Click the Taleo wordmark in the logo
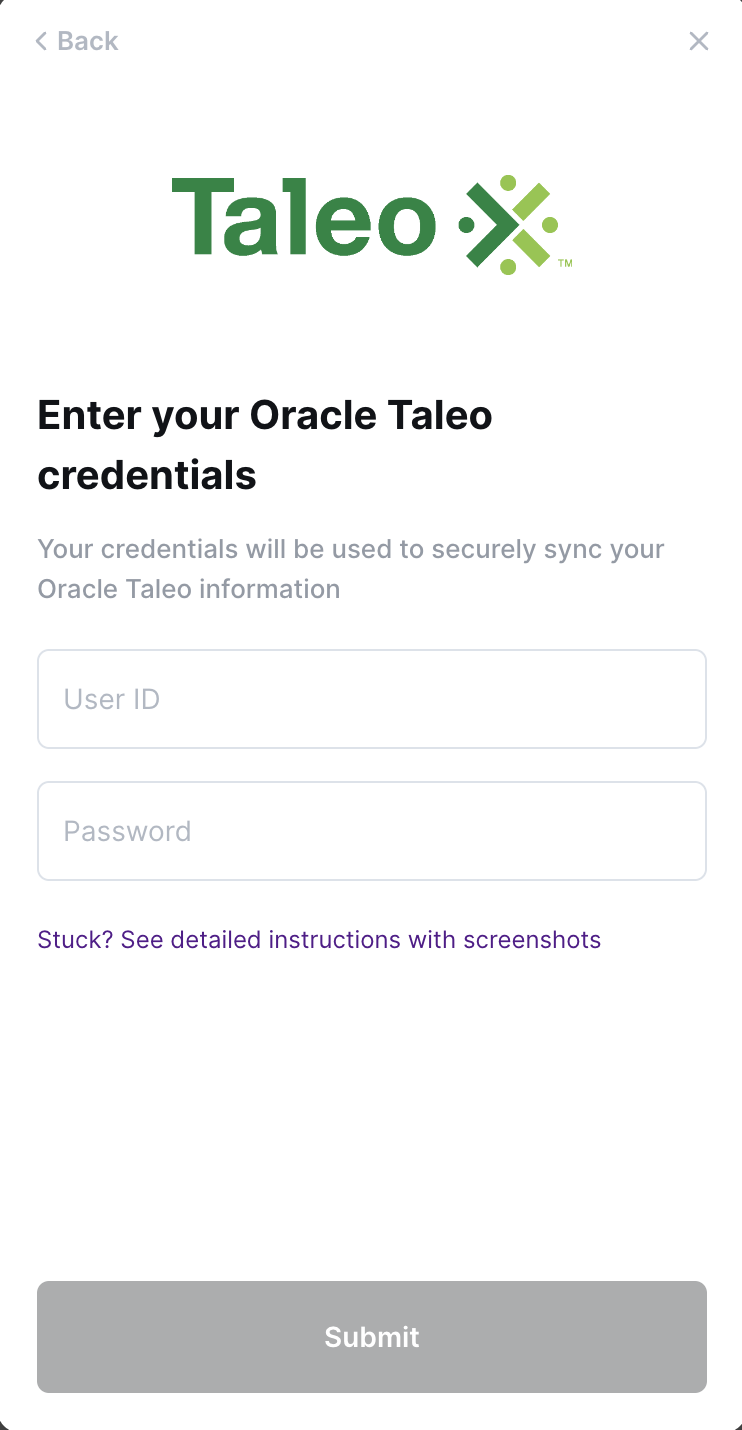 (304, 218)
